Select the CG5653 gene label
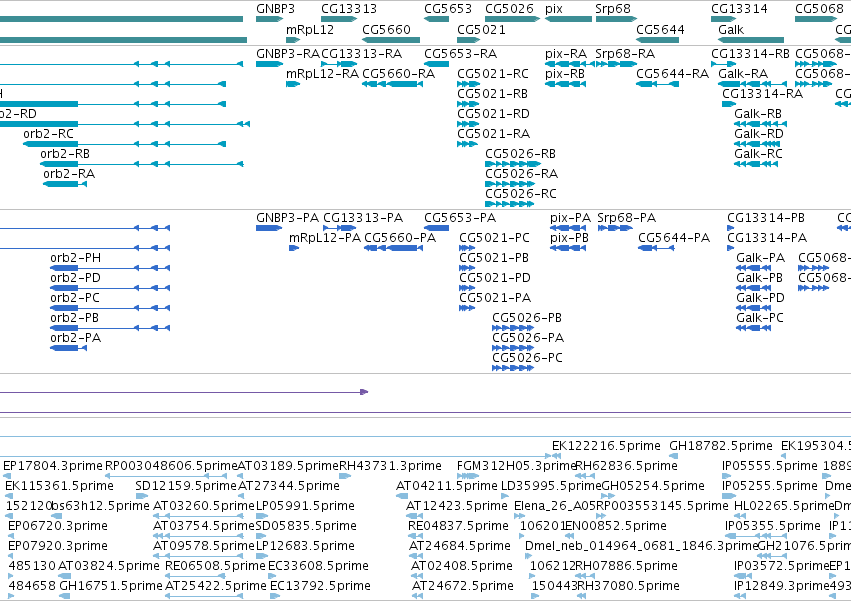The height and width of the screenshot is (601, 851). [448, 9]
